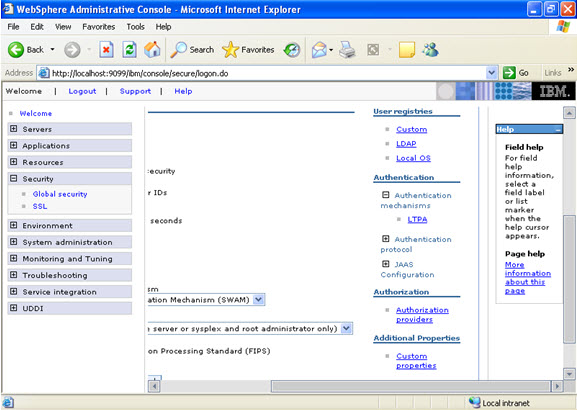Expand the Environment section
The height and width of the screenshot is (410, 577).
[14, 225]
